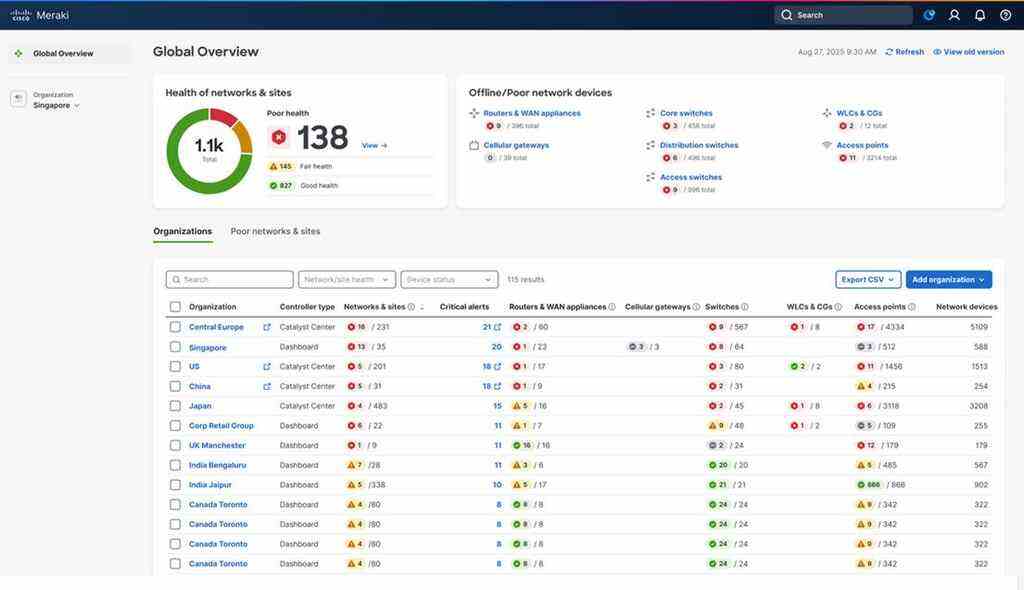Open the help question mark icon
Image resolution: width=1024 pixels, height=590 pixels.
[1005, 15]
